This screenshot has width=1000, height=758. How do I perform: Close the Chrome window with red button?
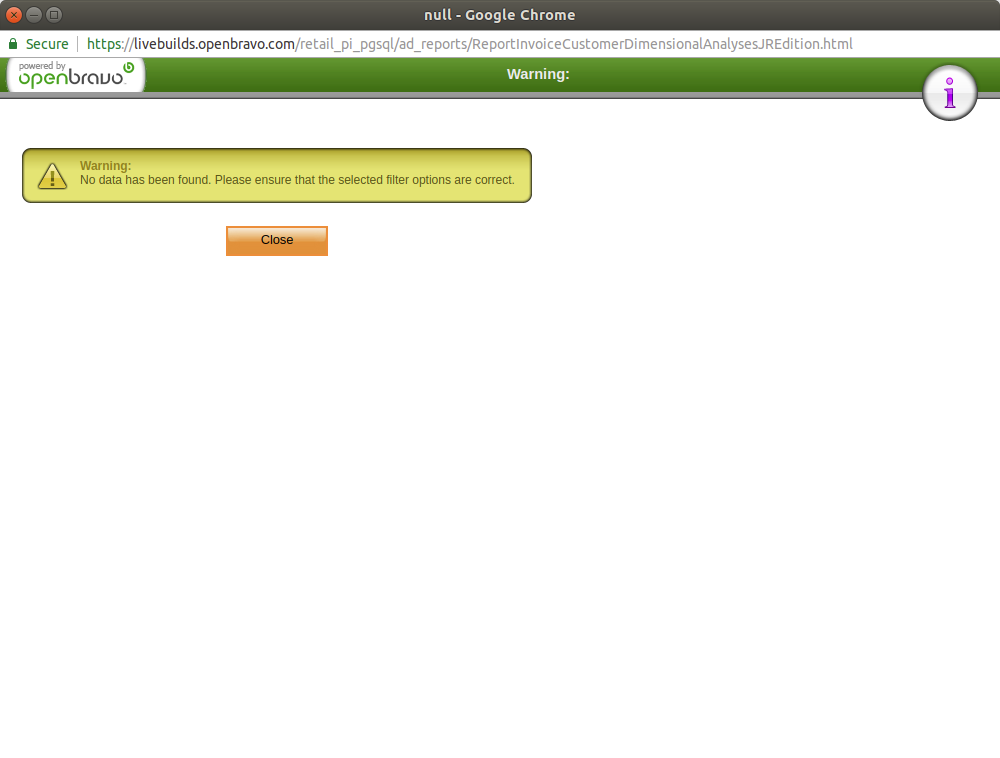14,15
